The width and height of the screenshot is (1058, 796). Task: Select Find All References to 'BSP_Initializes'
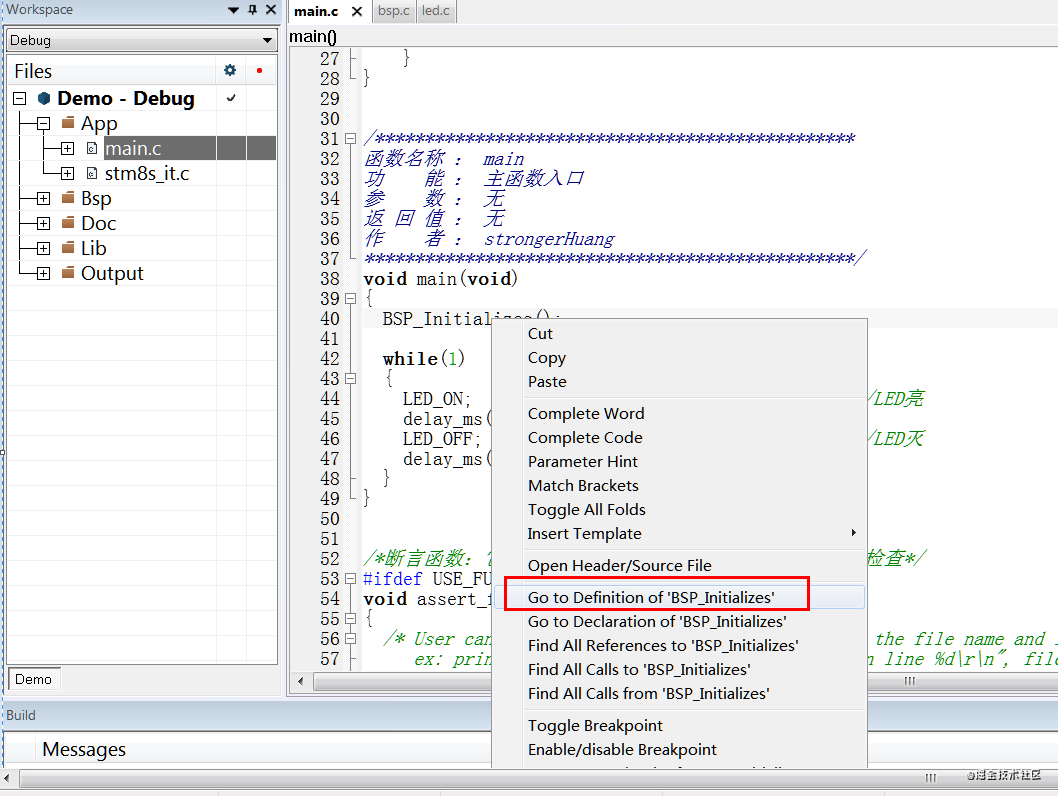663,646
